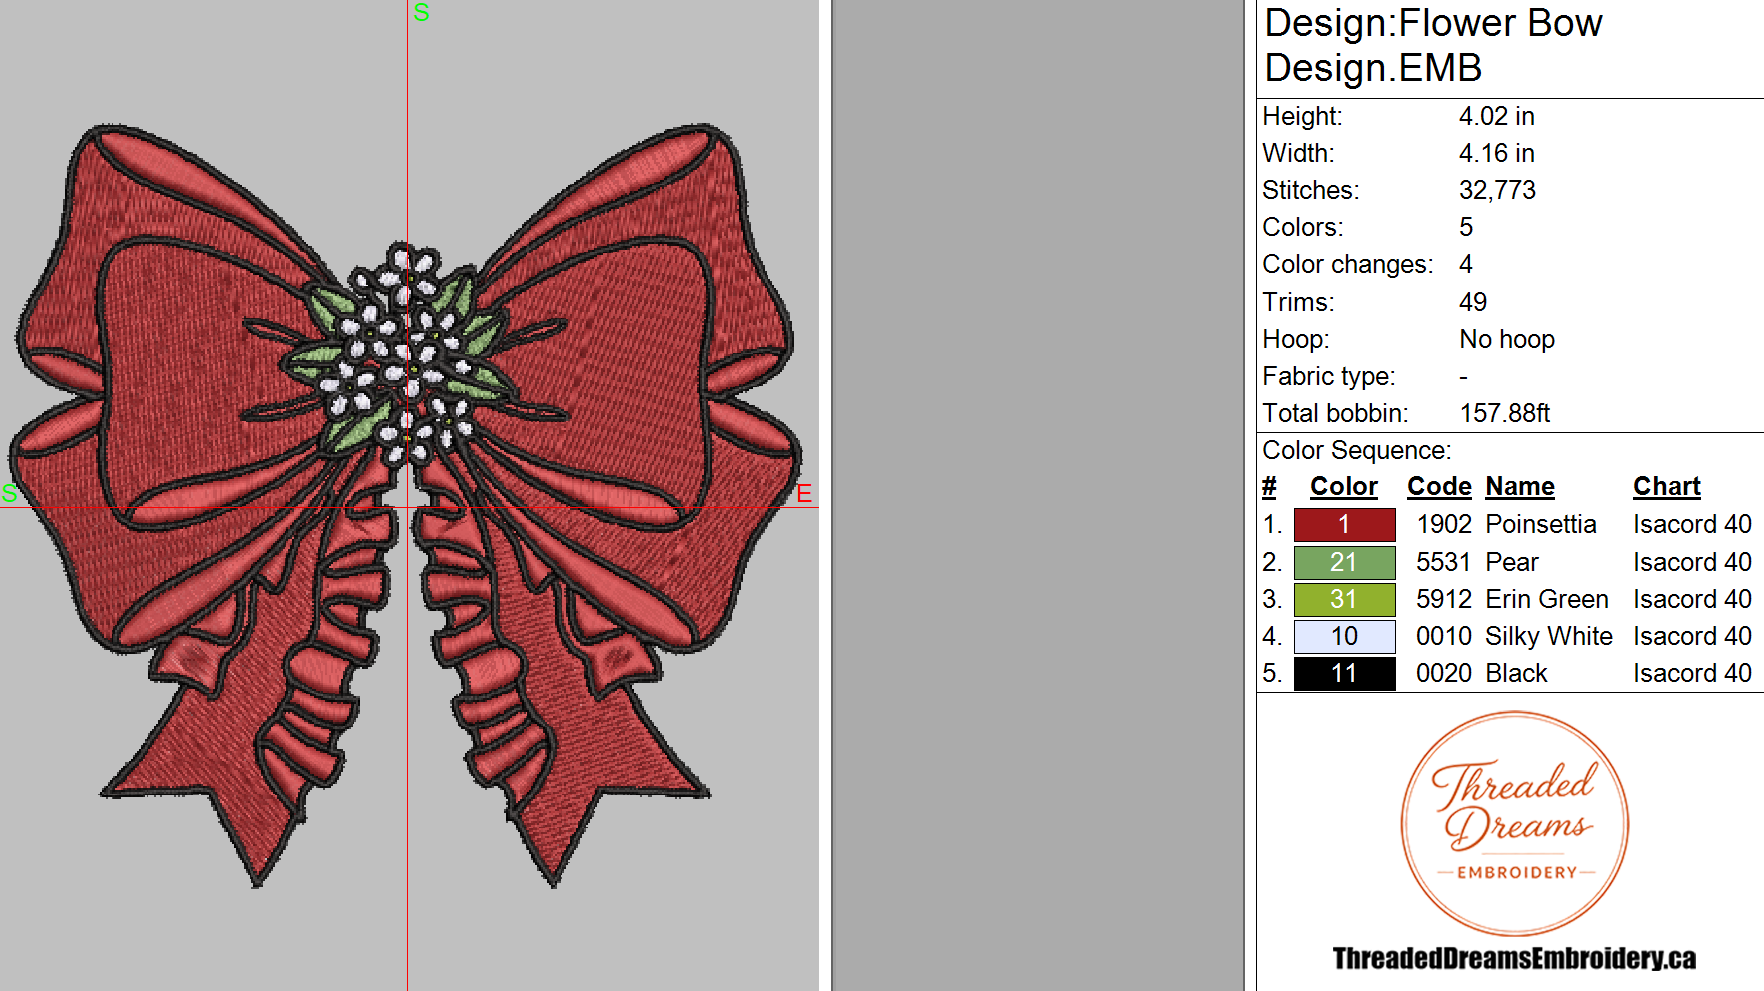Viewport: 1764px width, 991px height.
Task: Click the Silky White color swatch 10
Action: (x=1344, y=636)
